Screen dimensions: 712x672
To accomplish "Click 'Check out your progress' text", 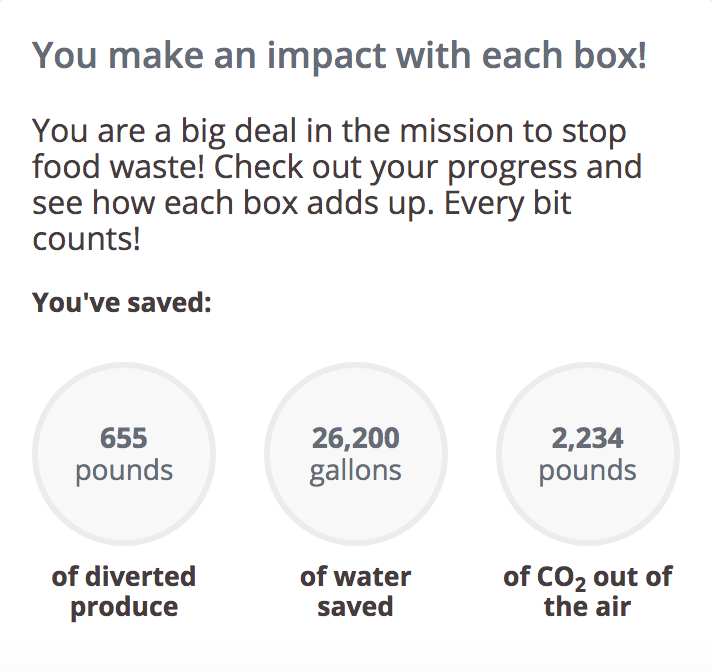I will point(395,168).
